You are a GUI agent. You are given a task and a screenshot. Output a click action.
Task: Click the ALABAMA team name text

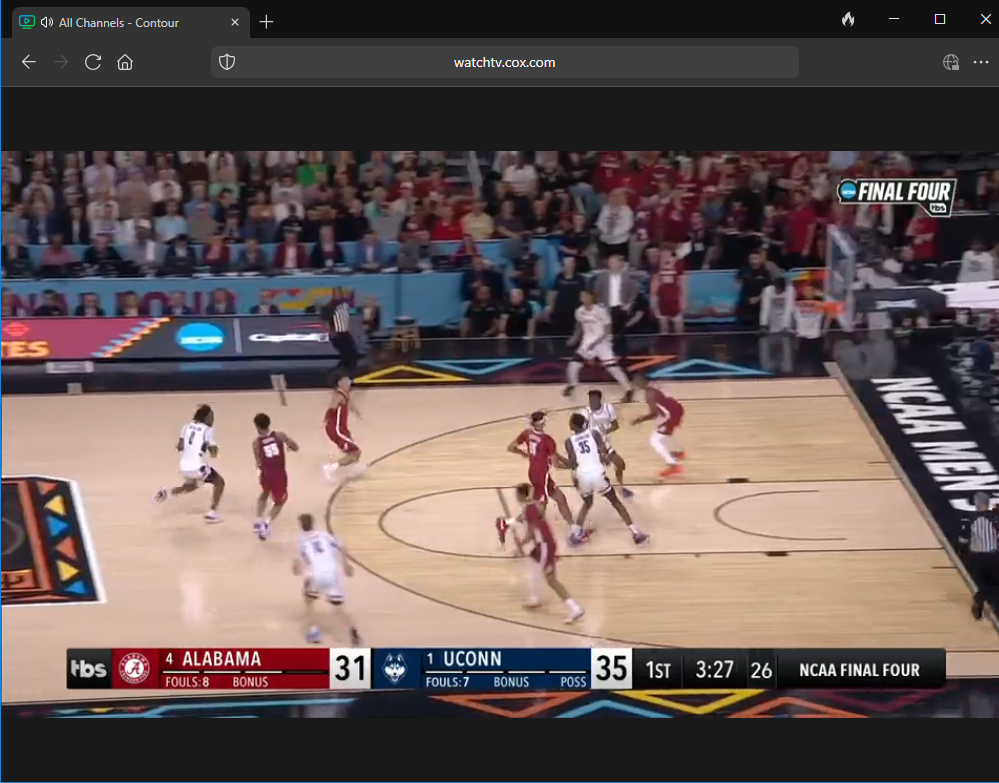(x=222, y=659)
